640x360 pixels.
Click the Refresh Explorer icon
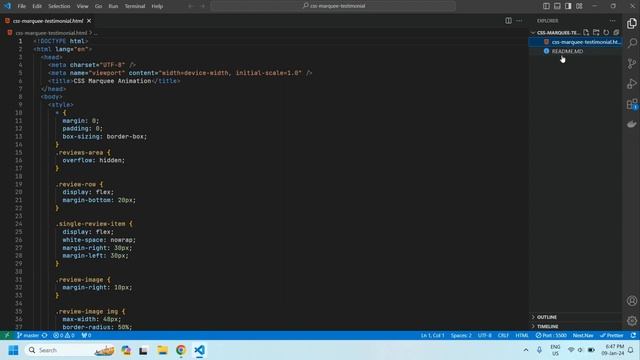click(606, 32)
